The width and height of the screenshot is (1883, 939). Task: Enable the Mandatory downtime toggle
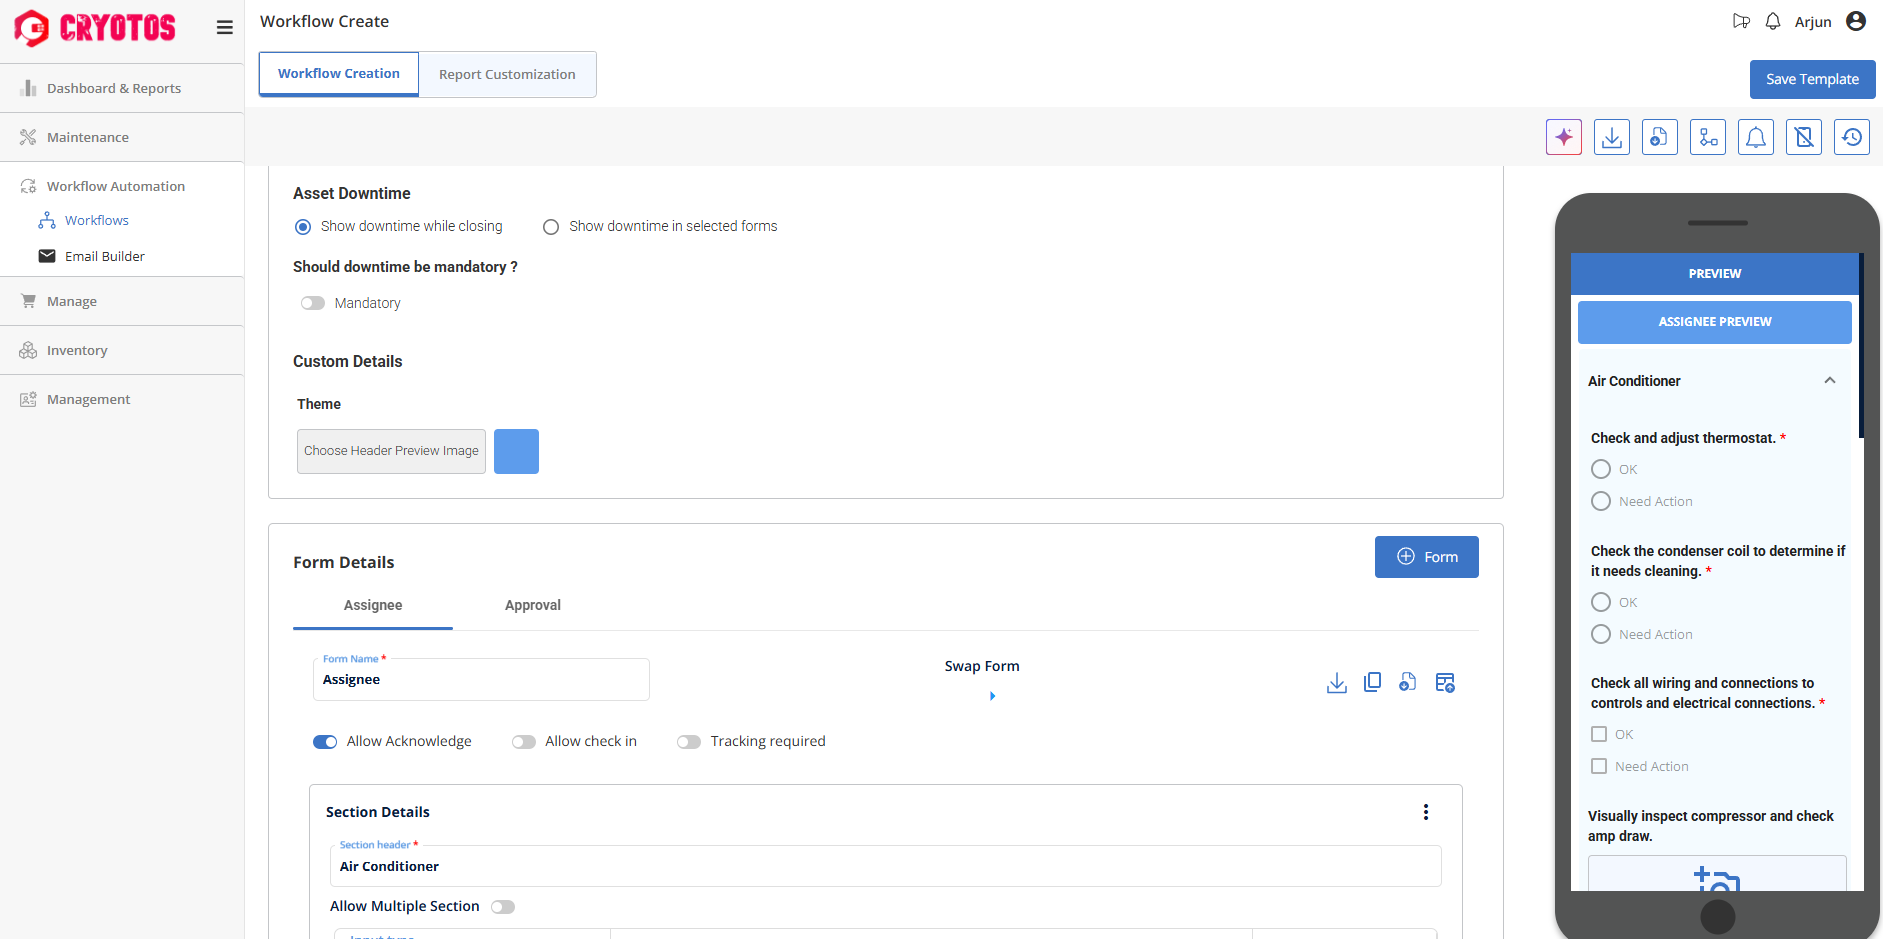(x=313, y=303)
